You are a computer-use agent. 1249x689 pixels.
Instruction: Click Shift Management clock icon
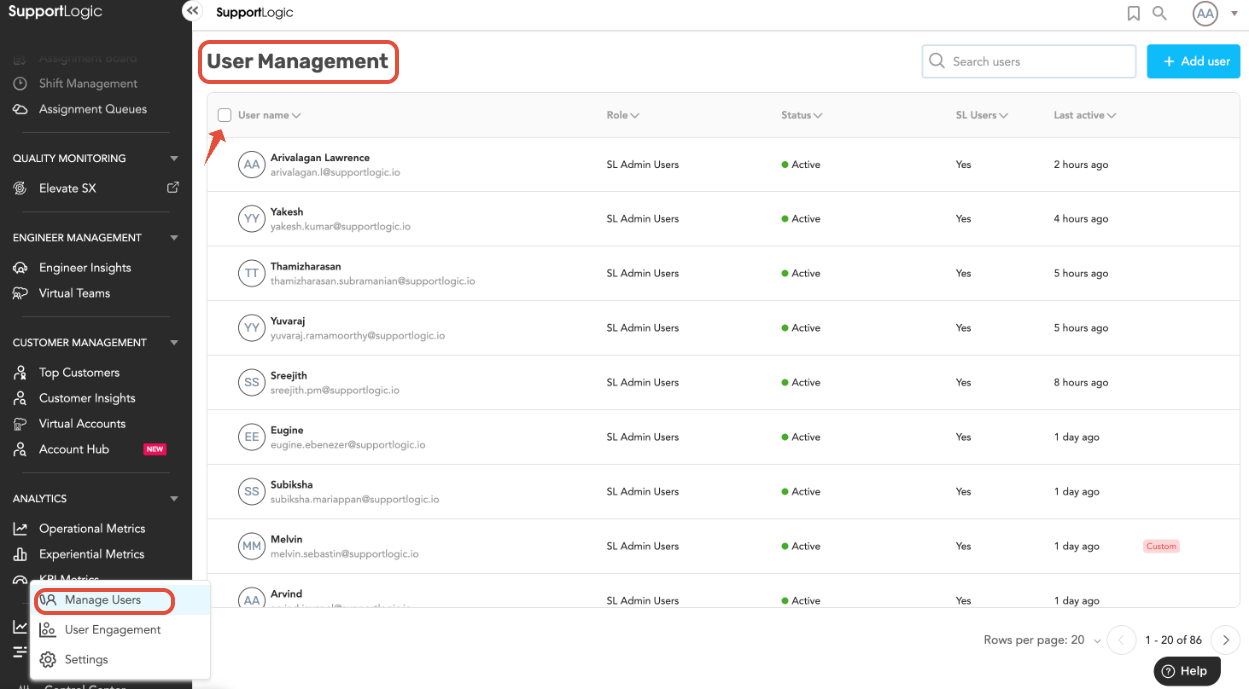click(x=20, y=83)
